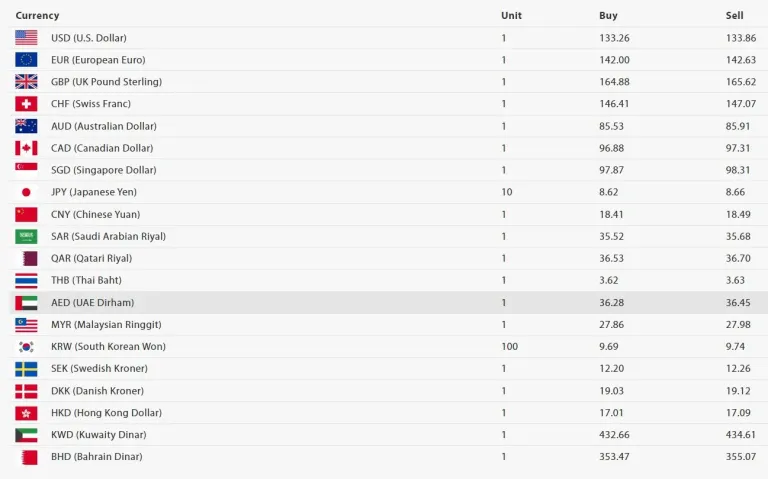Click the United States flag icon
The width and height of the screenshot is (768, 479).
(x=26, y=38)
